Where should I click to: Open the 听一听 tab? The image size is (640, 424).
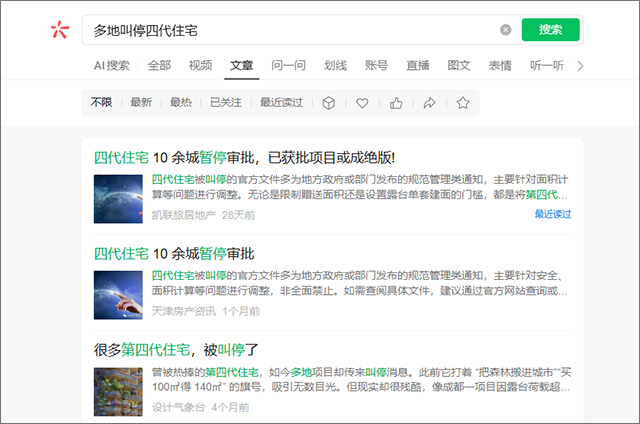coord(547,65)
